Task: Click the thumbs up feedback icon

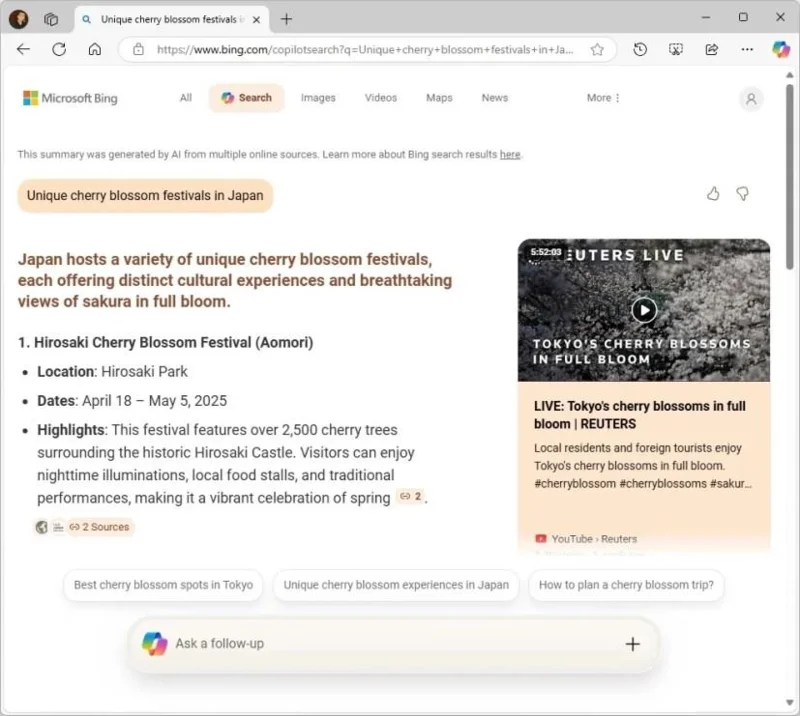Action: coord(713,193)
